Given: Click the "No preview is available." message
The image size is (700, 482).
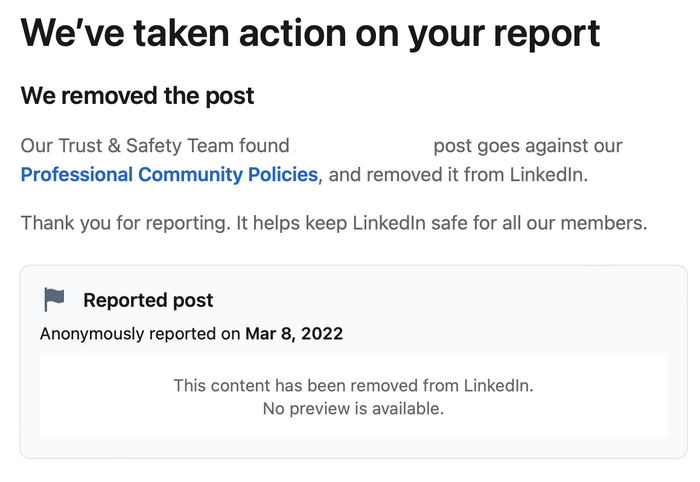Looking at the screenshot, I should (353, 408).
